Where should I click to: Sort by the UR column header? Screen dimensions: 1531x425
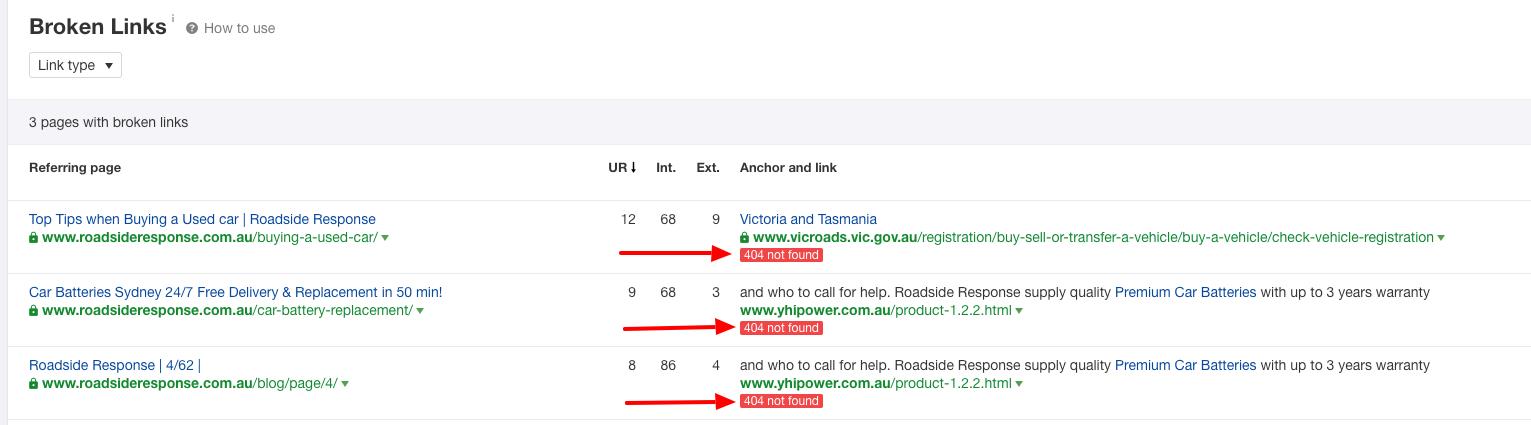pos(622,168)
